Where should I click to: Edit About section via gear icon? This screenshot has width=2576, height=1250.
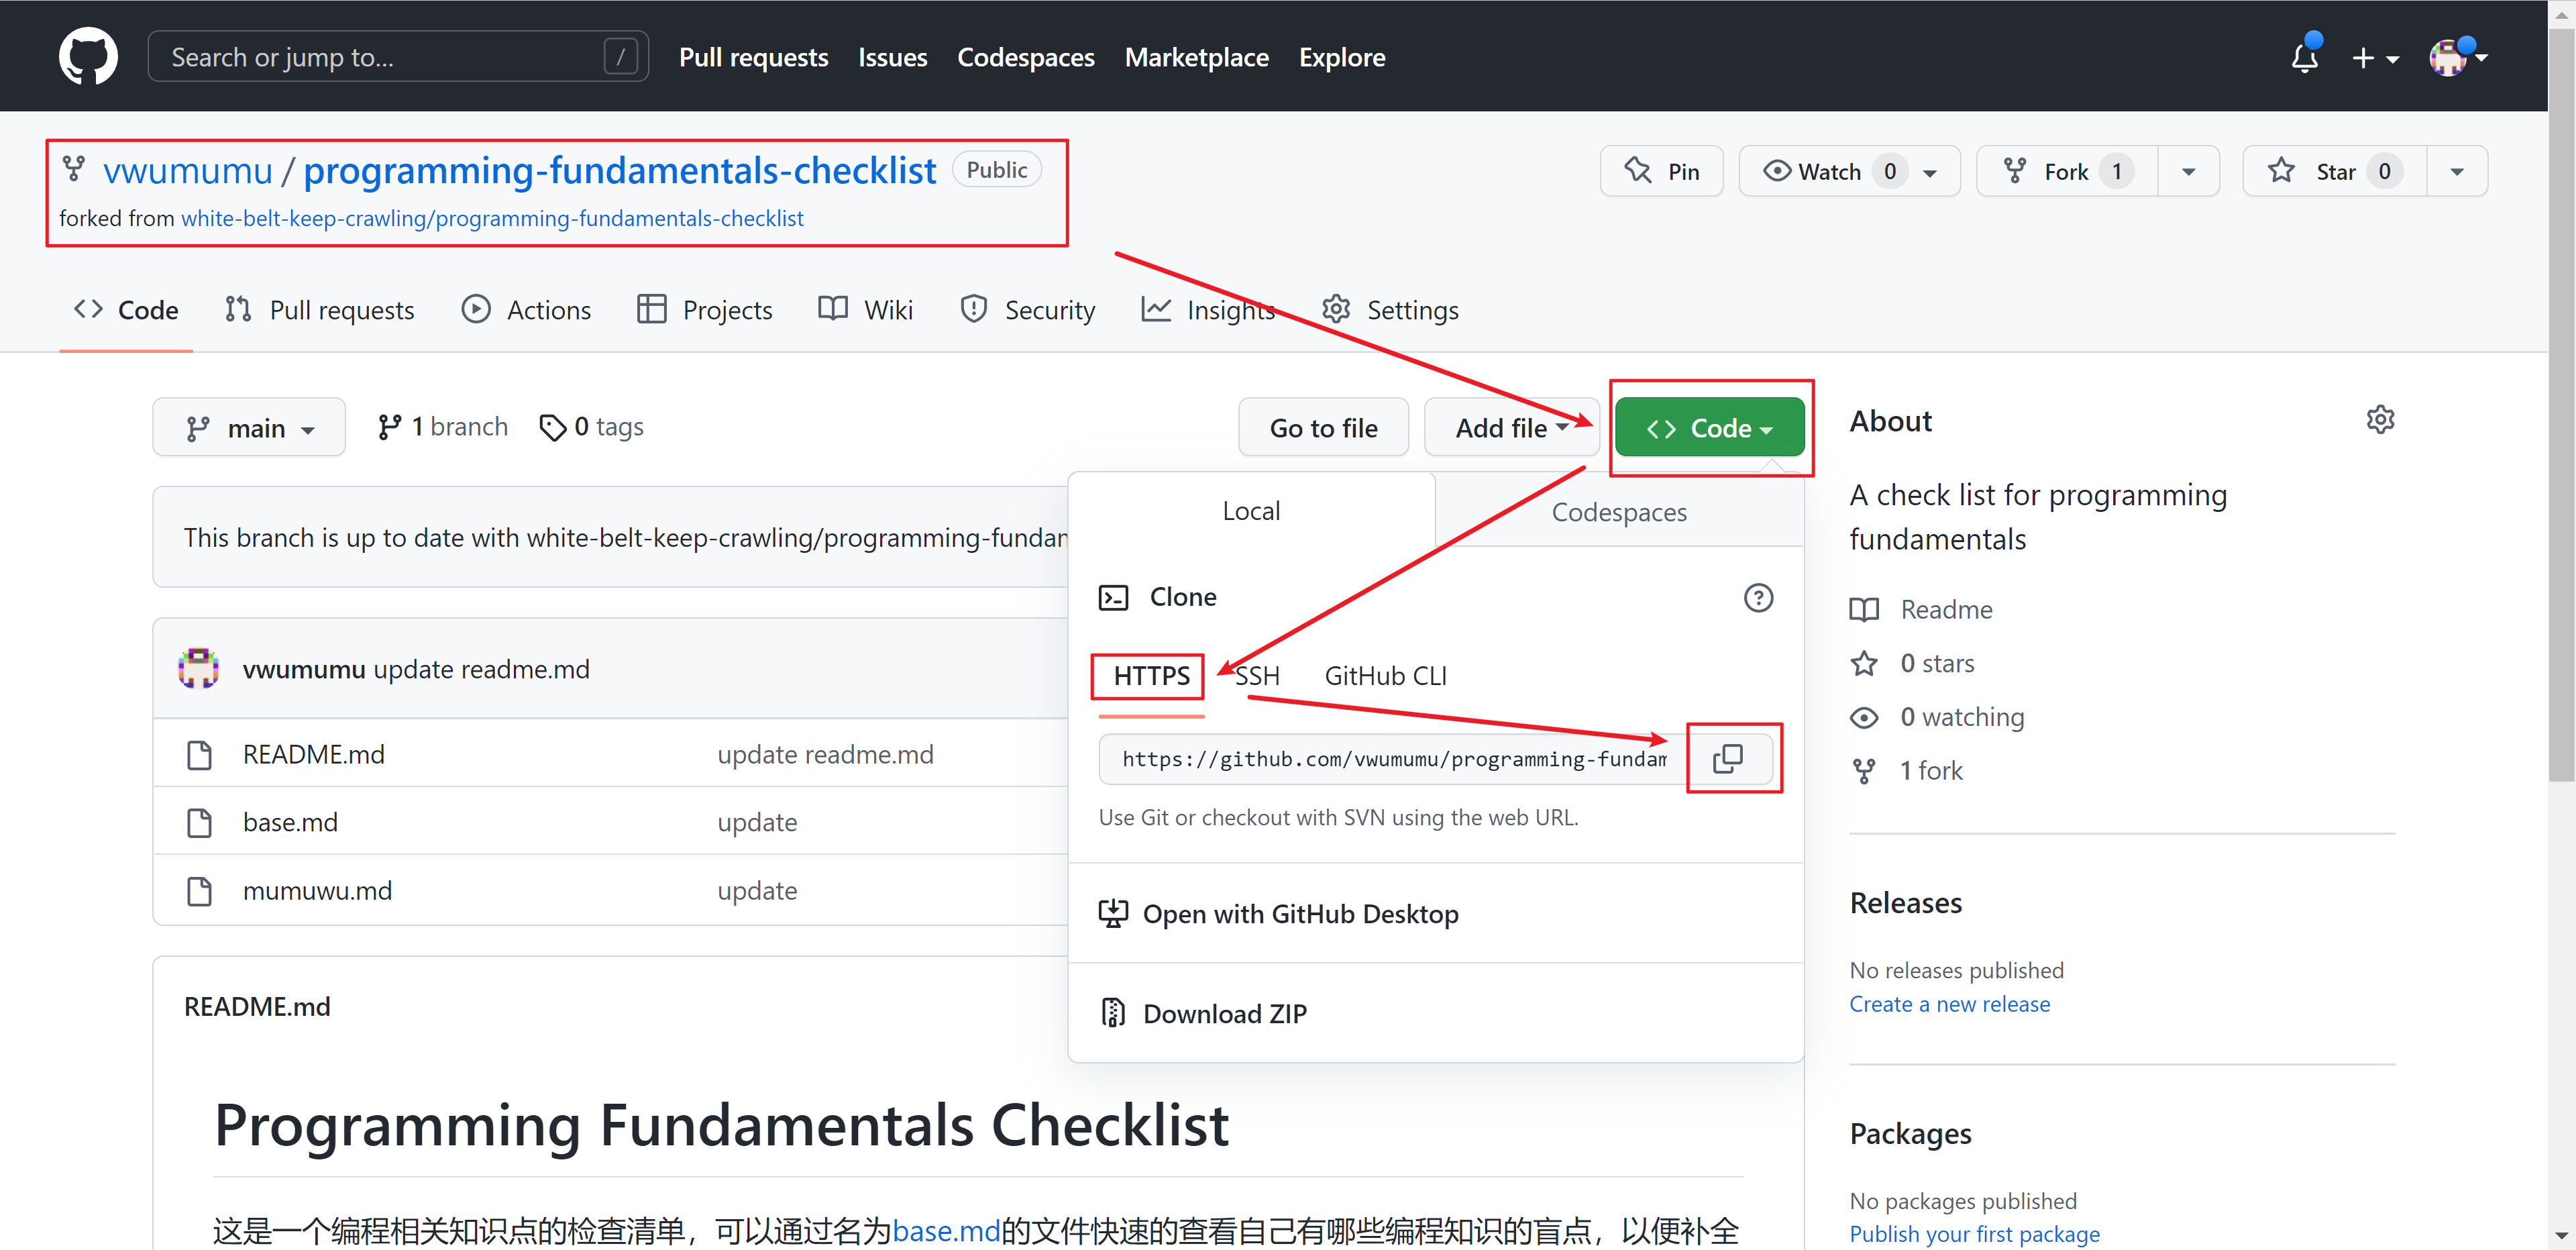2380,420
